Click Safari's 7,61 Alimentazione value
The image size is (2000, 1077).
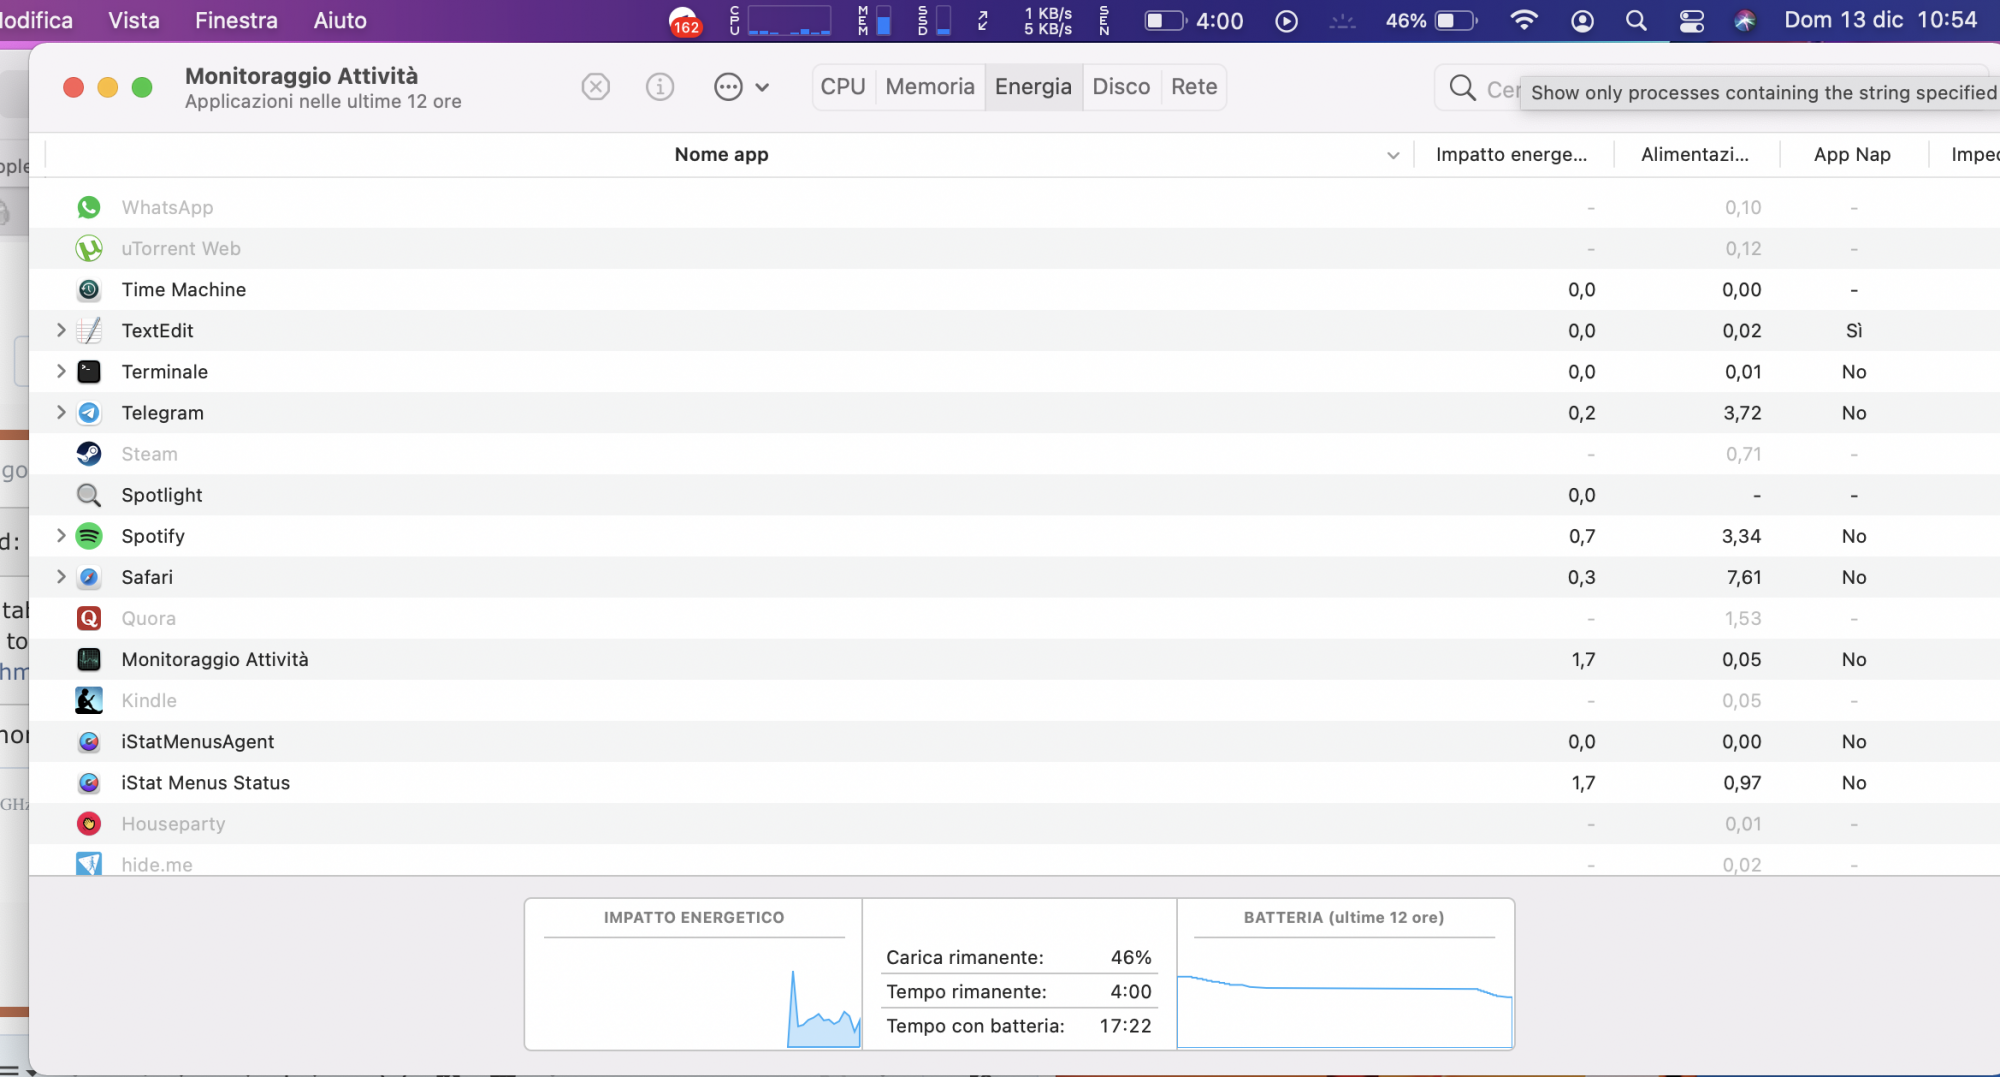1743,577
